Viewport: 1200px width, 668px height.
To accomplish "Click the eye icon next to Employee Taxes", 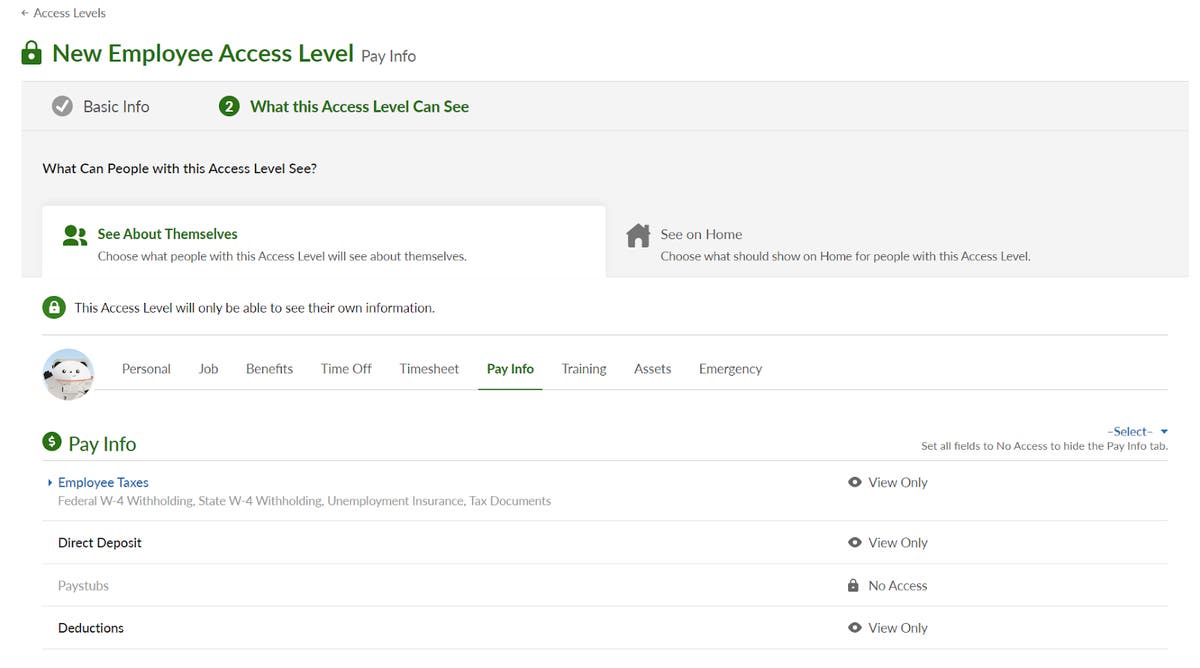I will (855, 482).
